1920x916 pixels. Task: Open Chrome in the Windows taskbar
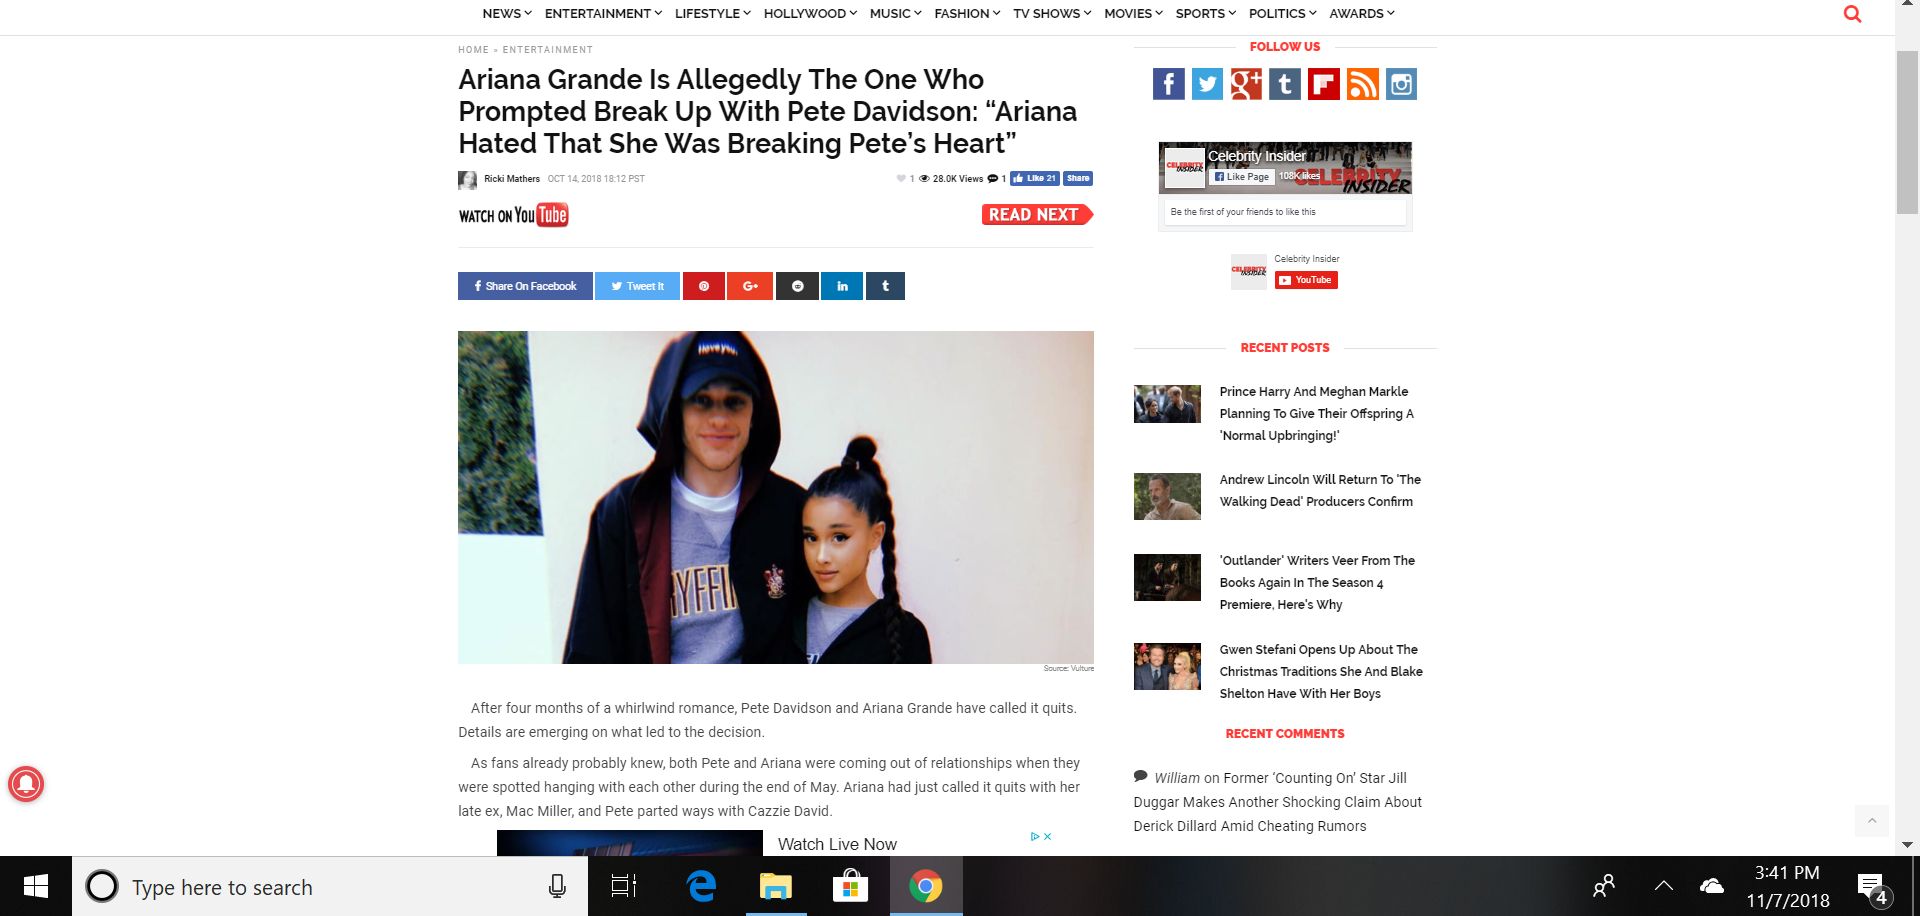coord(926,886)
